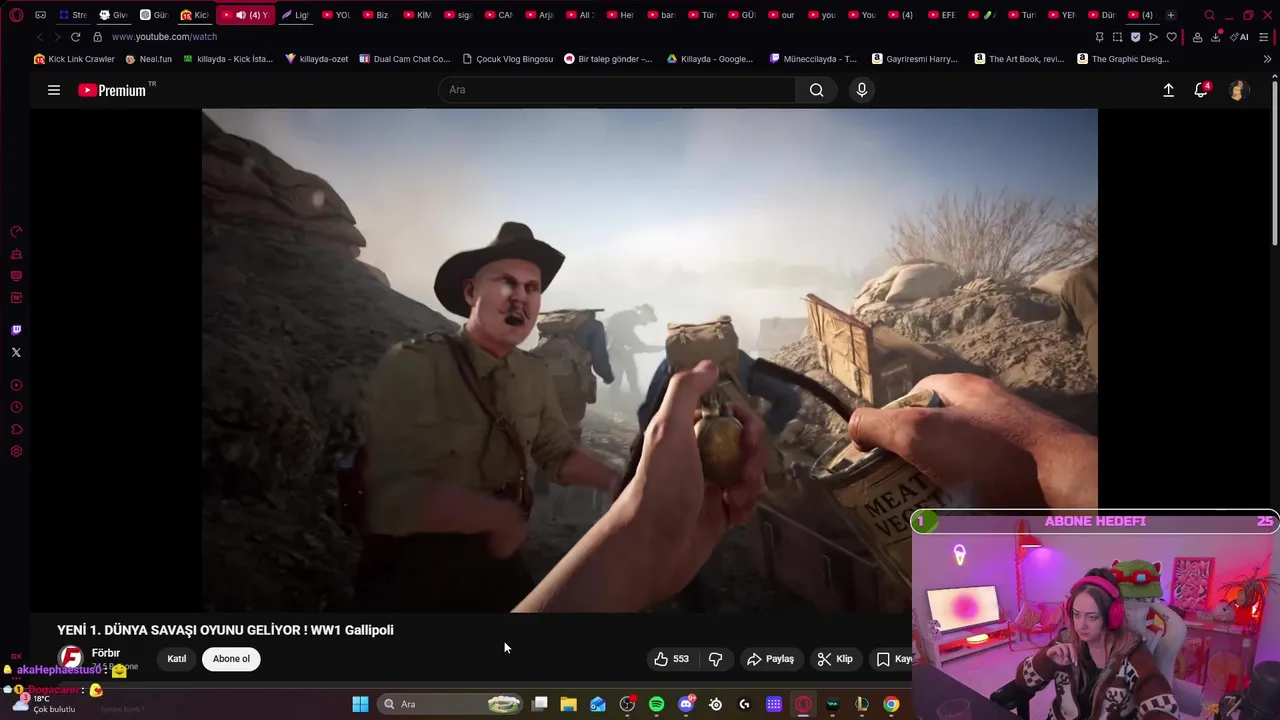
Task: Like the video with 553 likes
Action: pos(672,659)
